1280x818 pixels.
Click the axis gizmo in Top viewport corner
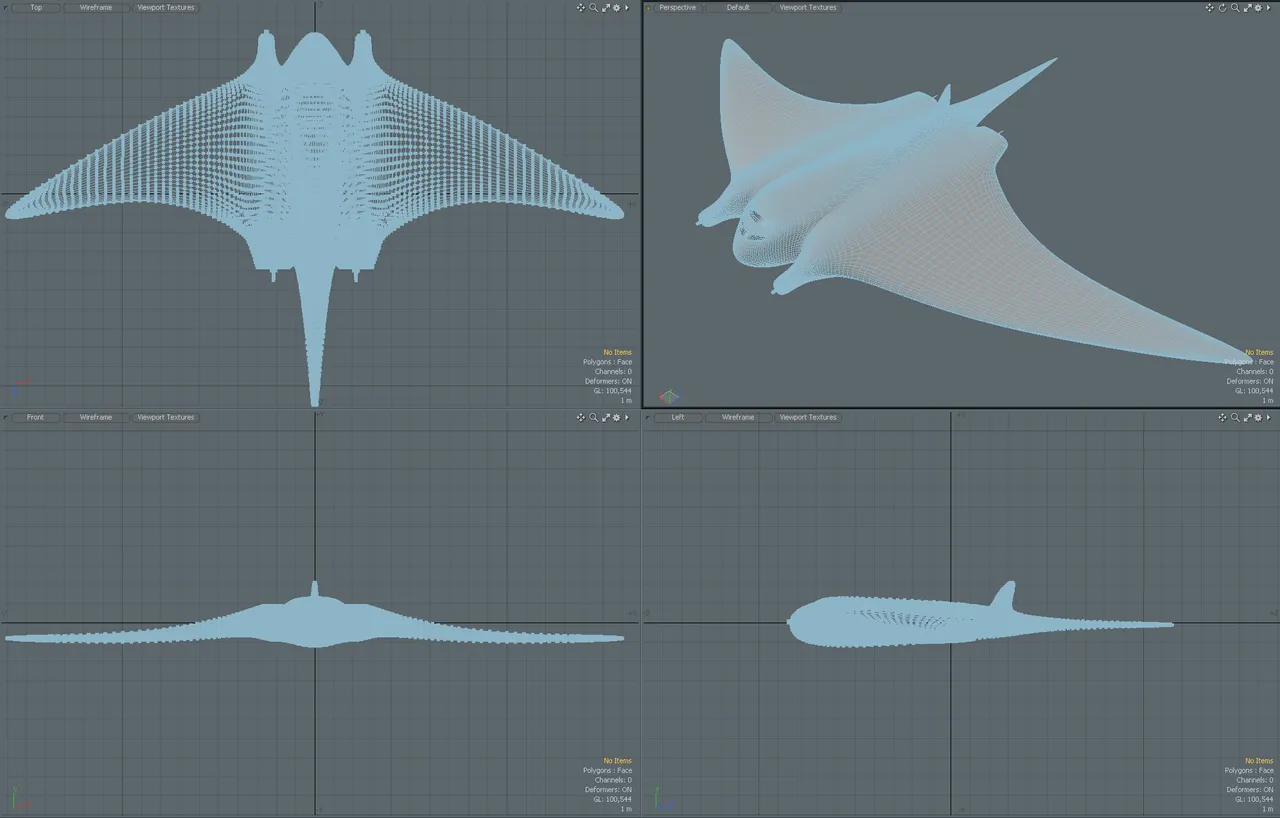point(20,388)
